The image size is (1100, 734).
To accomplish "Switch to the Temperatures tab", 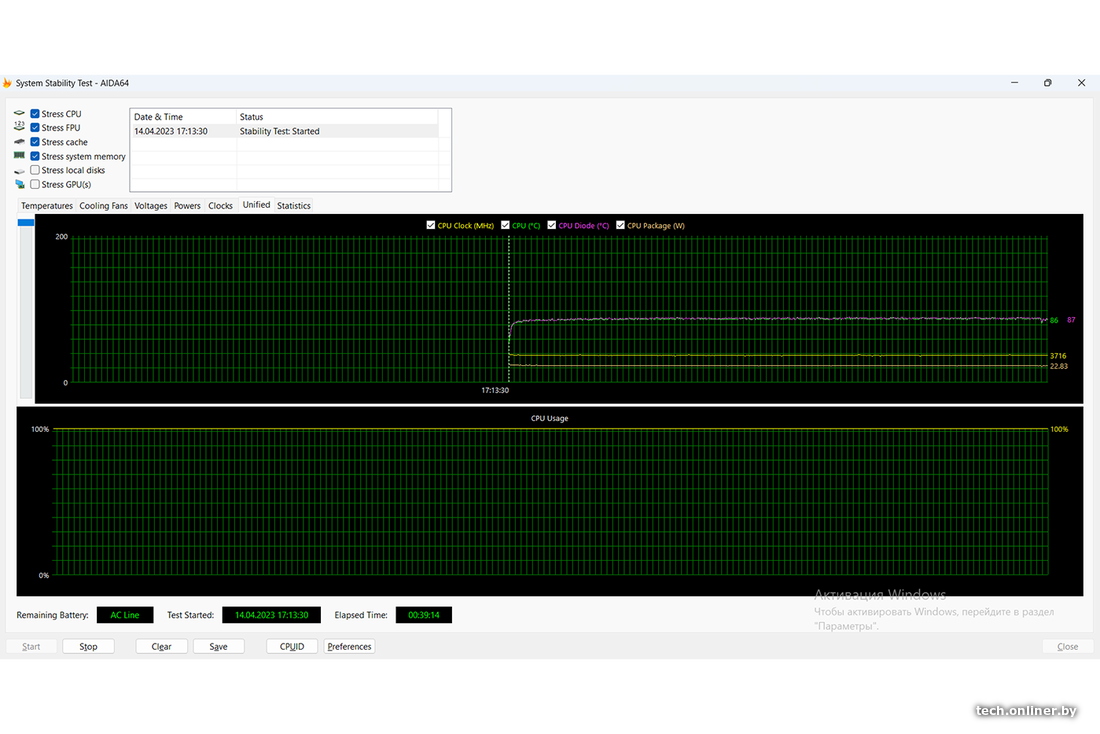I will (x=47, y=206).
